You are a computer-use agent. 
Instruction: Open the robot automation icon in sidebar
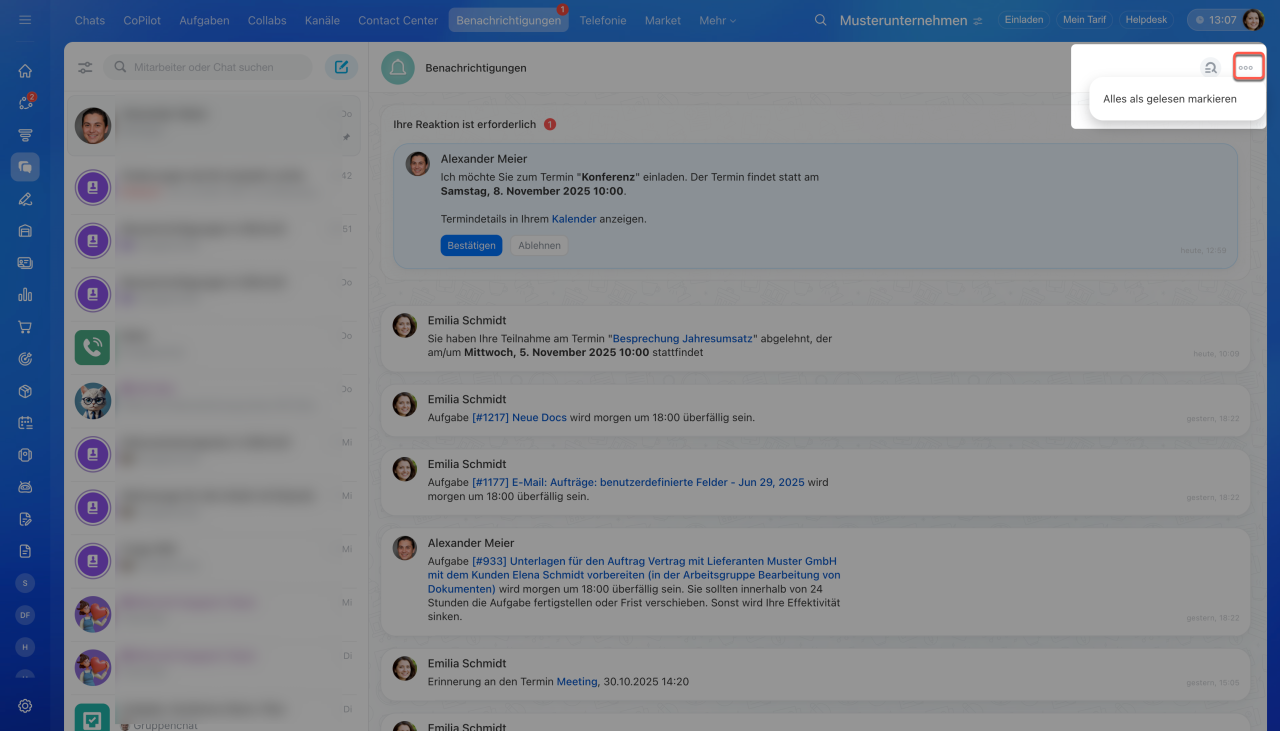pos(25,487)
